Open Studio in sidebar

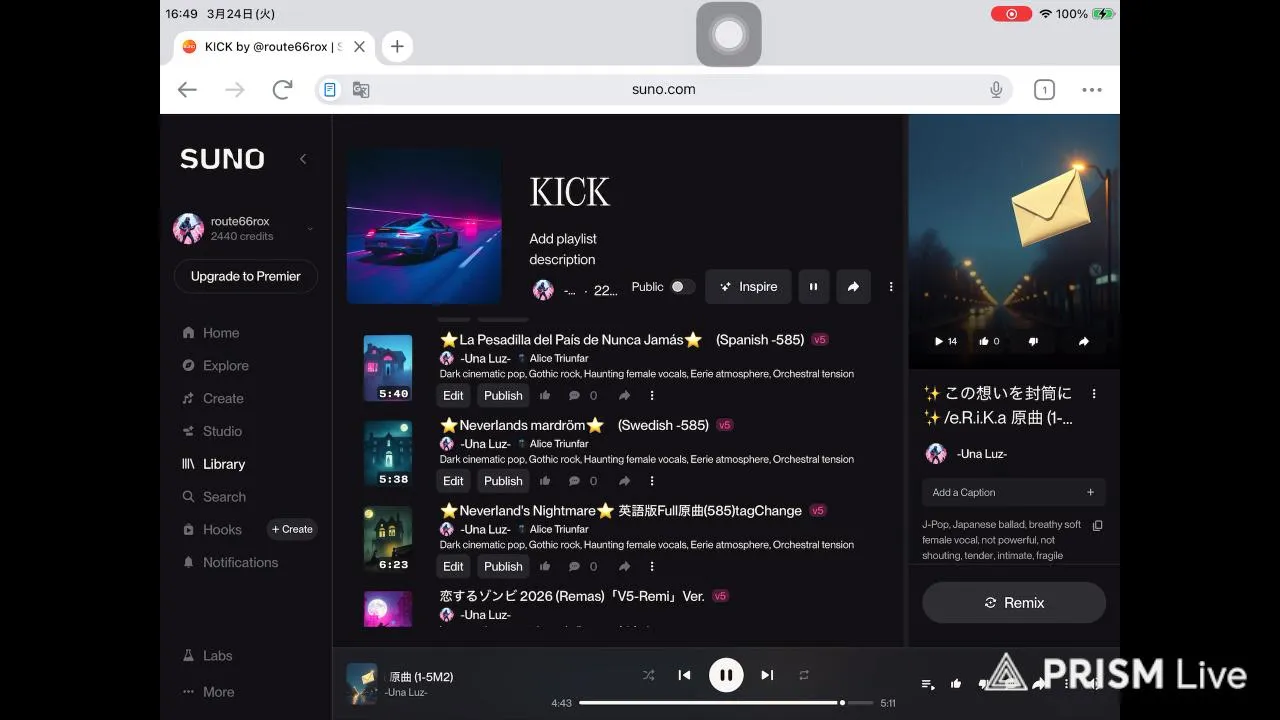tap(212, 431)
